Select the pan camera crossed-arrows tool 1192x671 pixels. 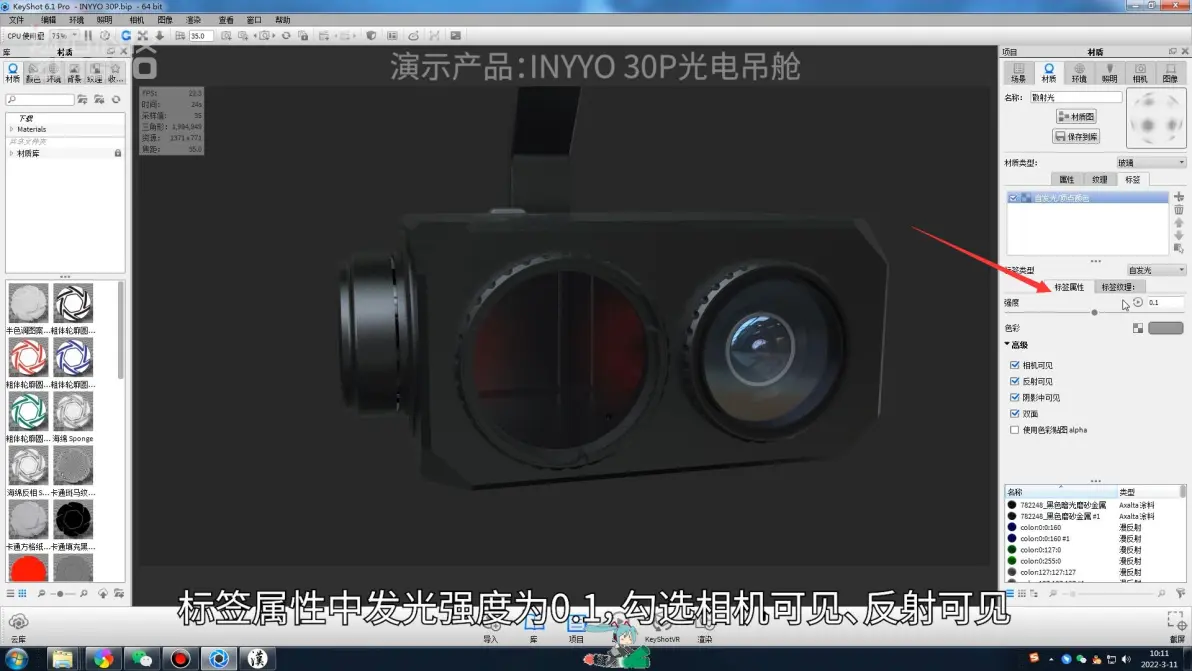point(143,36)
